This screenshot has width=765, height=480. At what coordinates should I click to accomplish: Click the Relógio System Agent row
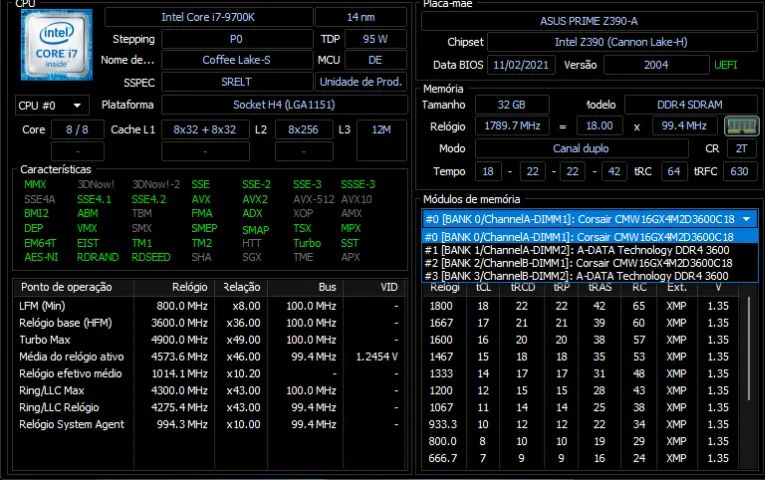tap(209, 424)
